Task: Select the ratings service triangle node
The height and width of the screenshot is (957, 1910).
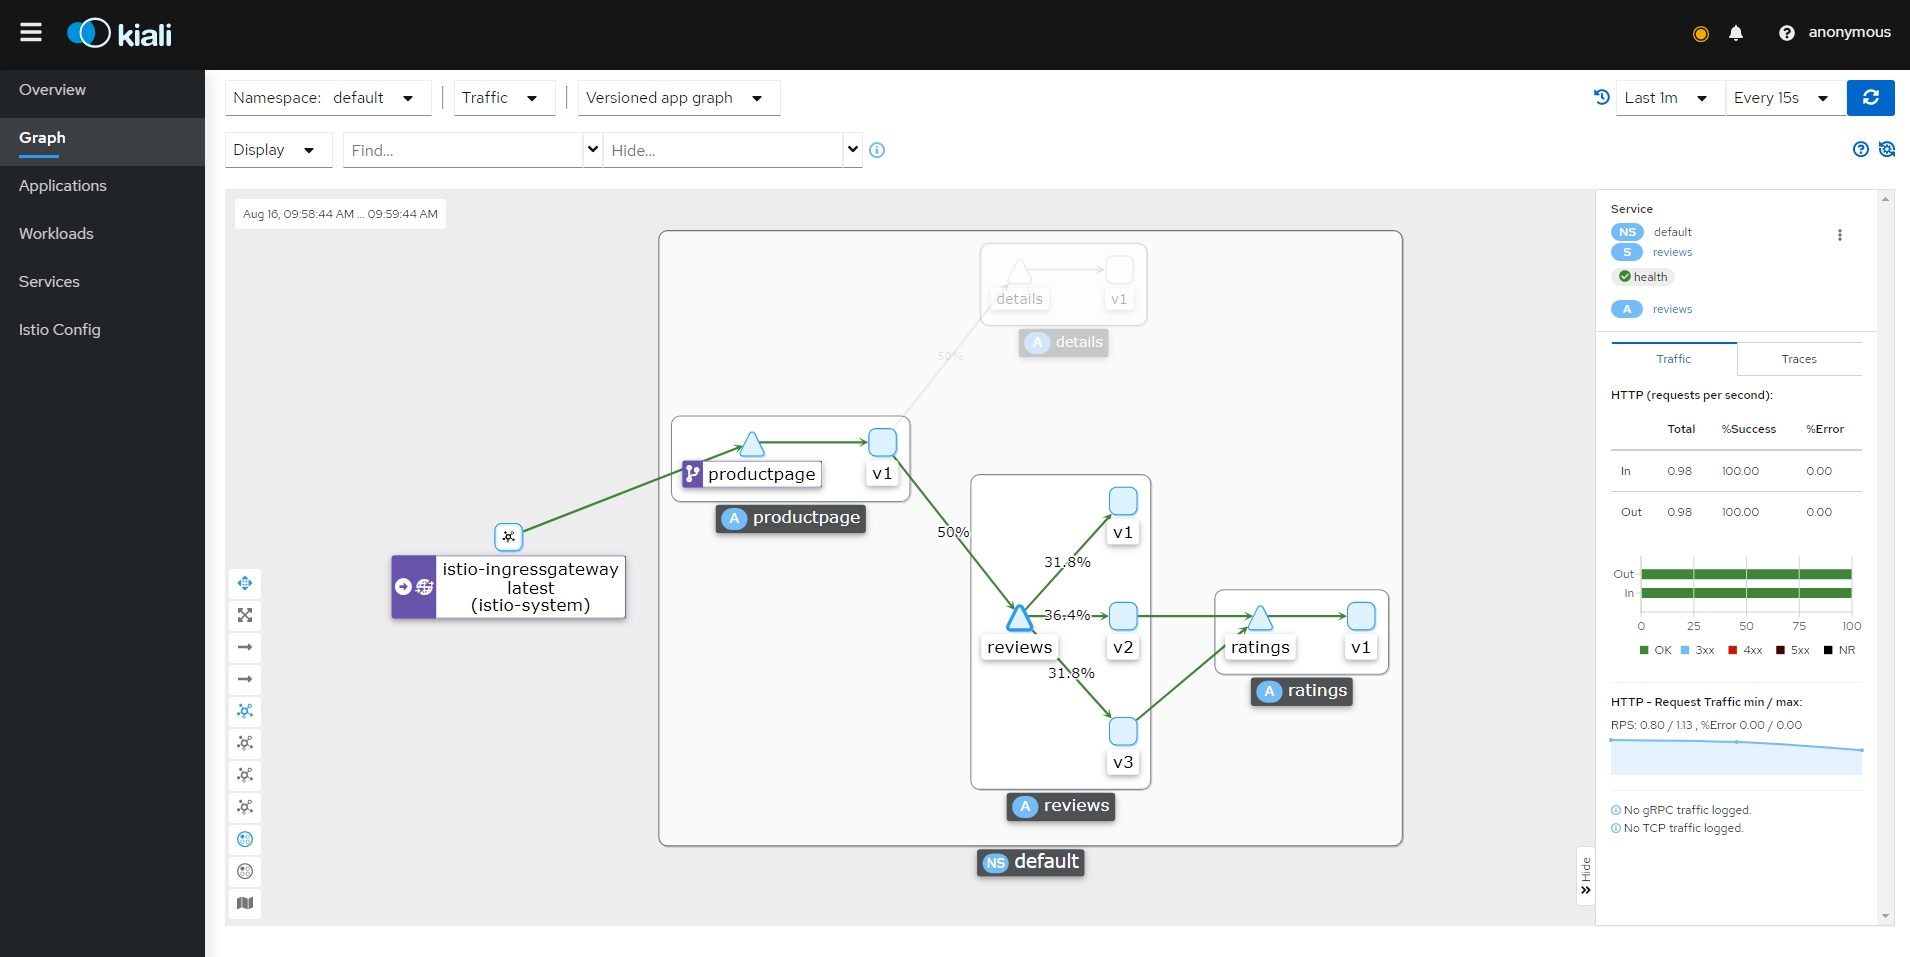Action: click(1260, 619)
